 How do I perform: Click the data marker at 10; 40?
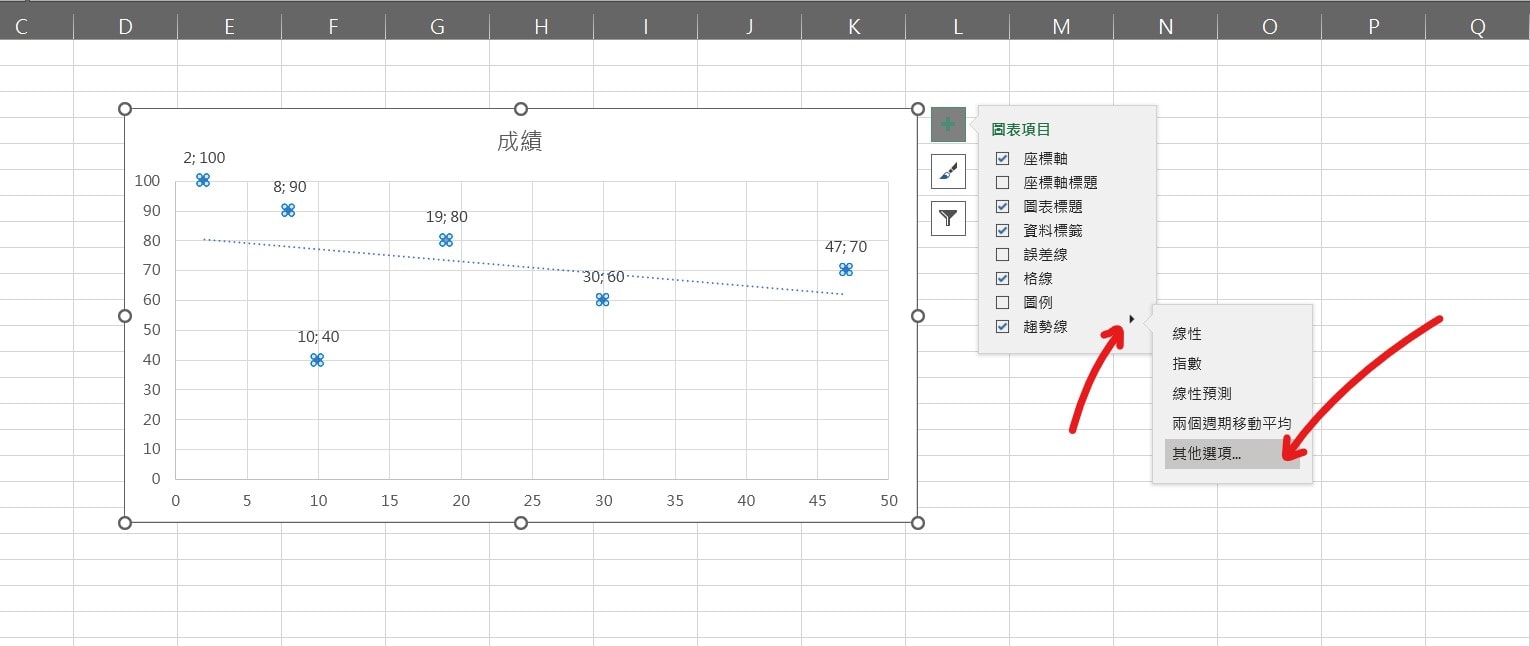(x=317, y=360)
